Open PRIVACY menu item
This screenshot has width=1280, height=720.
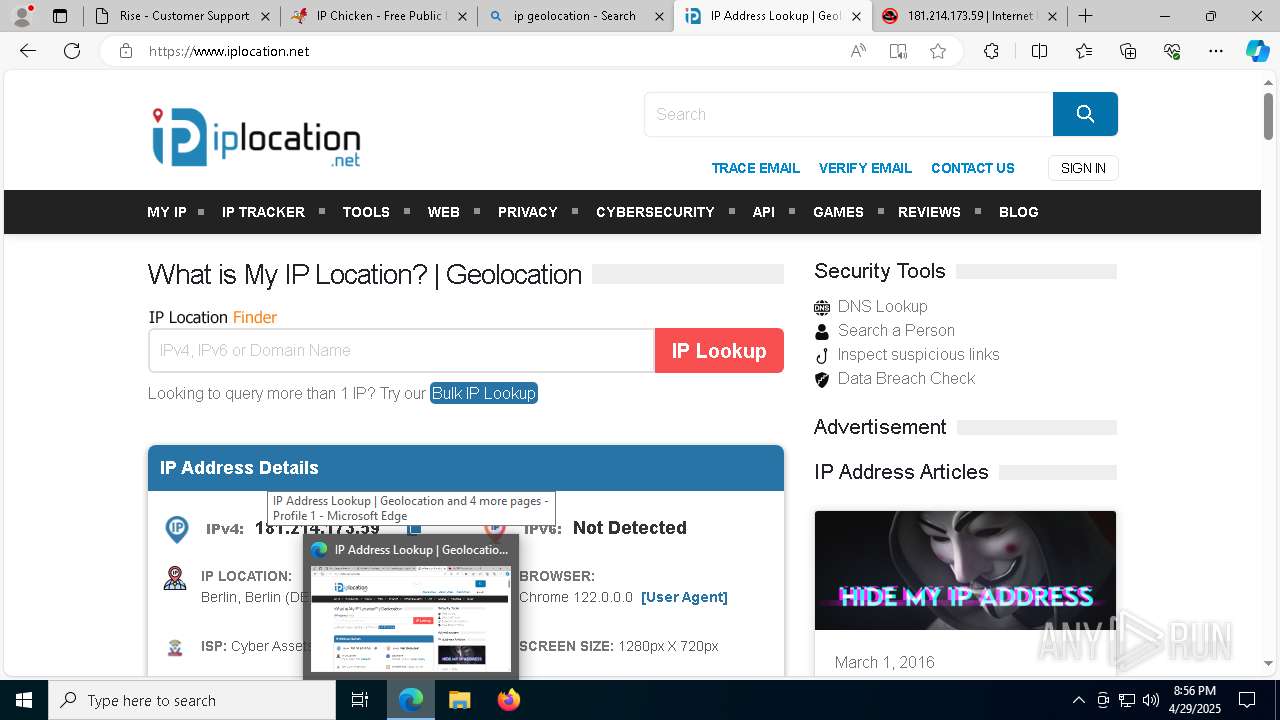point(528,212)
